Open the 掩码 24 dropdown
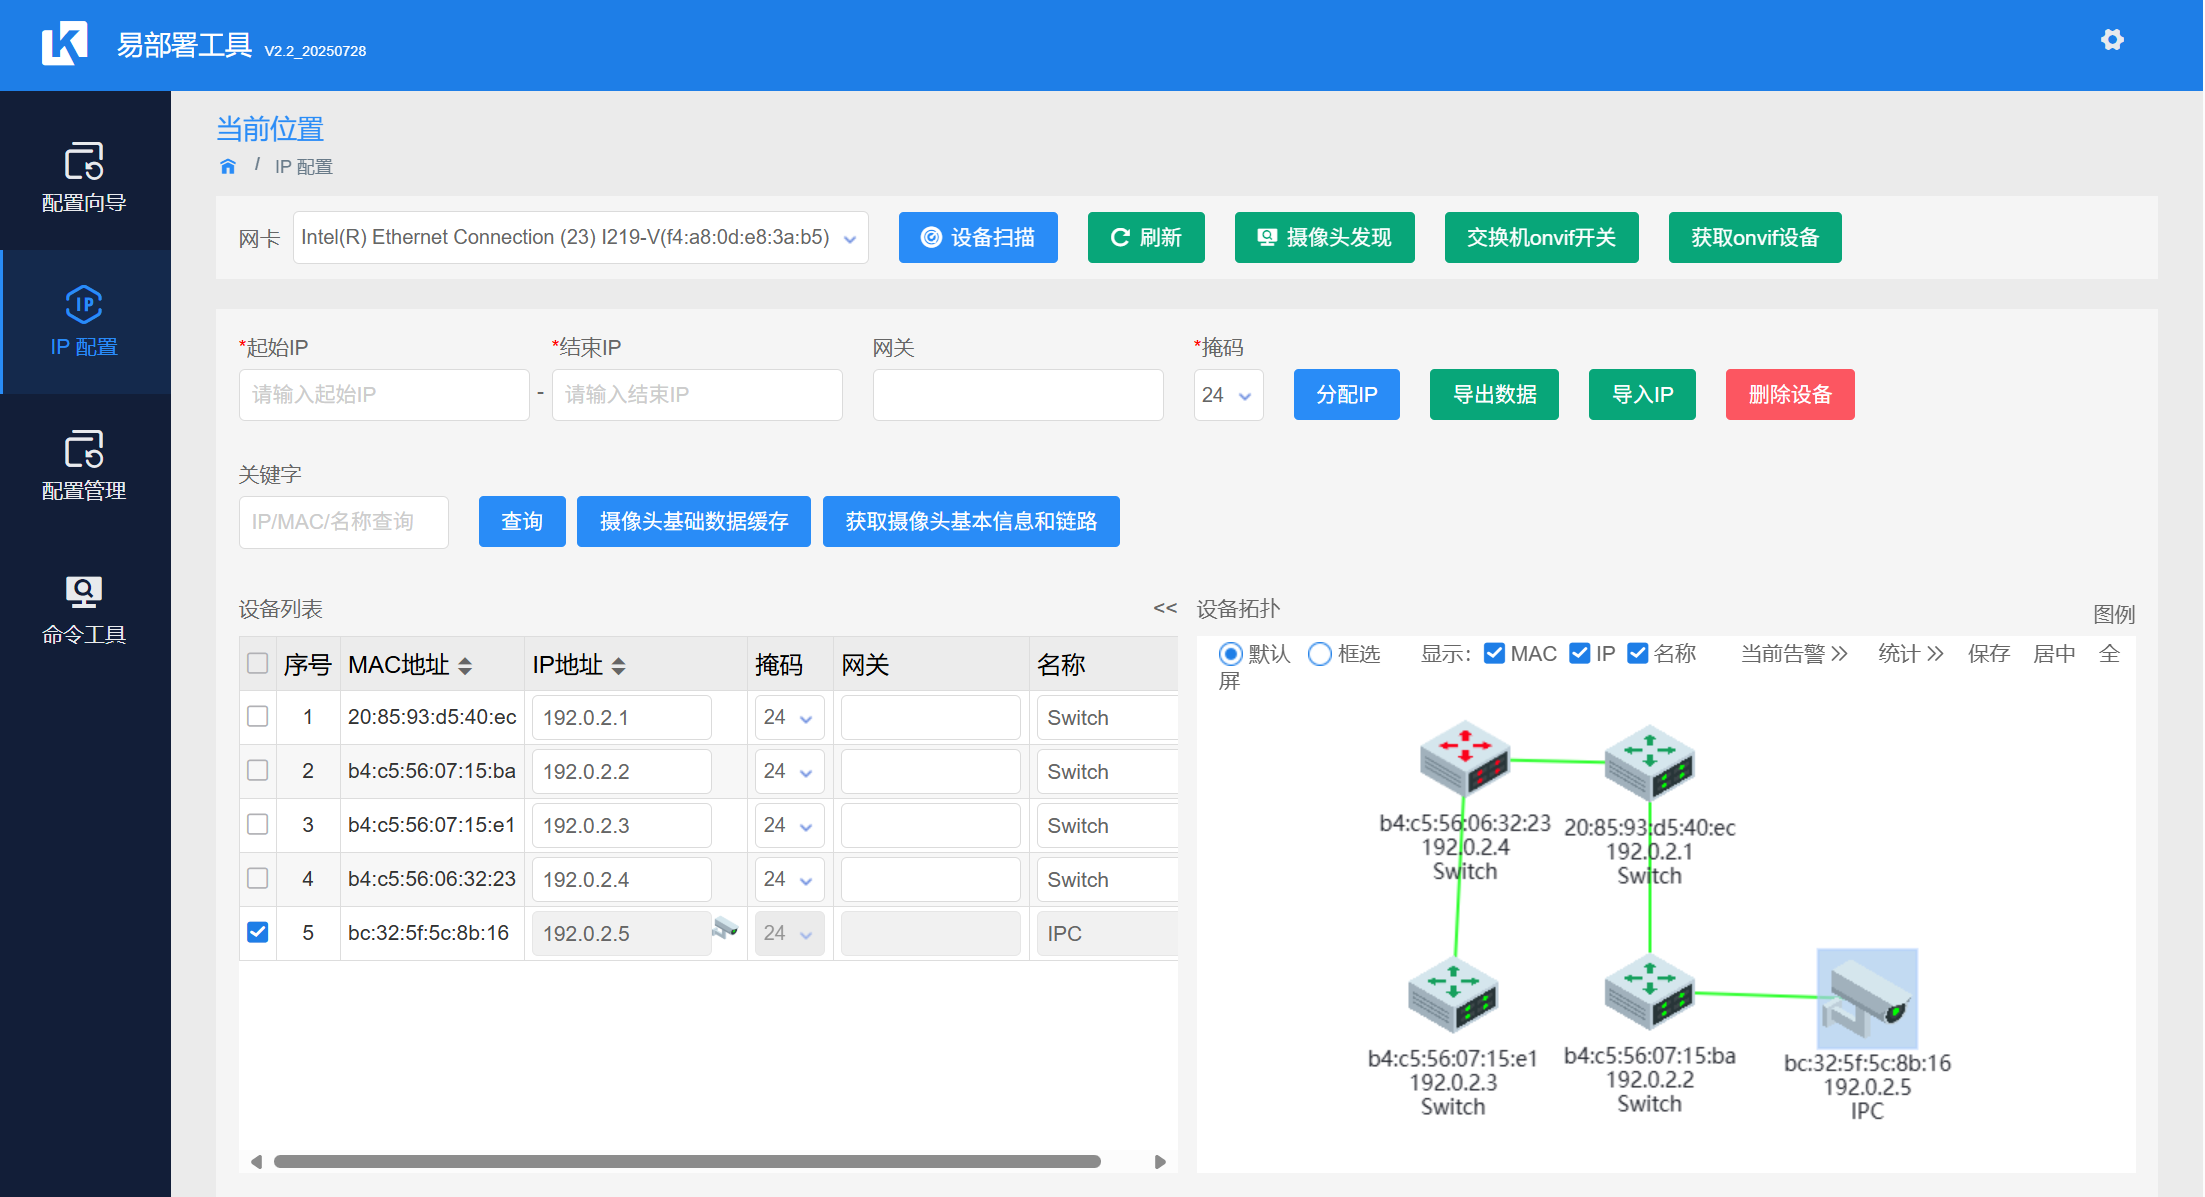Image resolution: width=2205 pixels, height=1197 pixels. click(x=1228, y=395)
